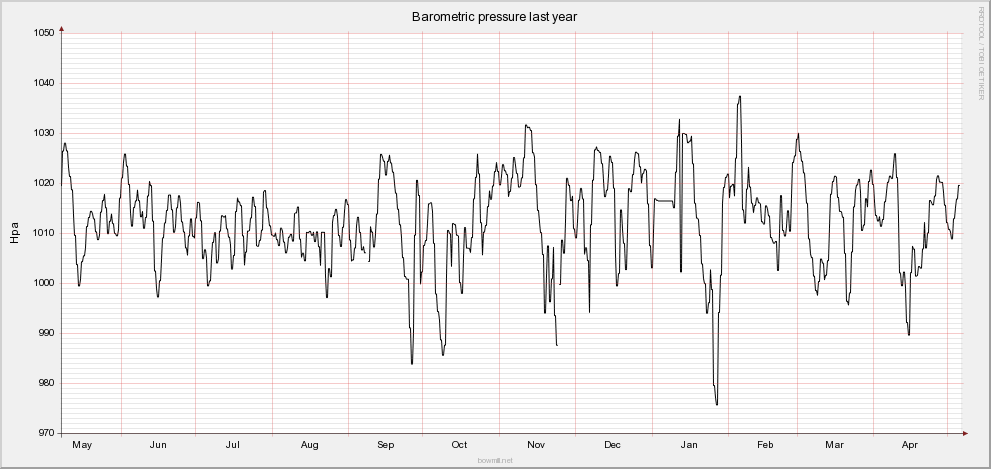
Task: Click the RRDTOOL / TOBI OETIKER vertical watermark
Action: pos(981,51)
